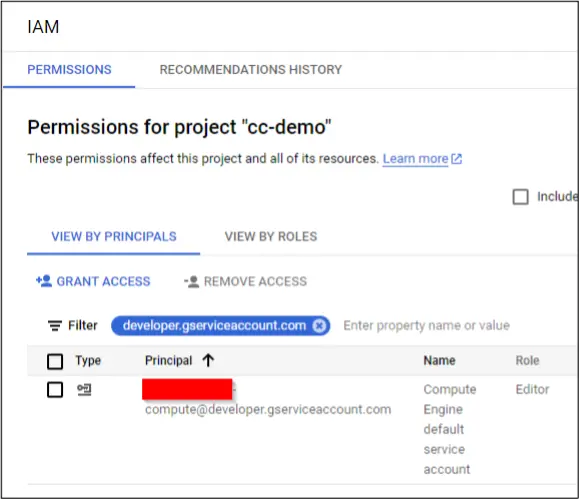Click the service account type icon
Screen dimensions: 580x500
[x=84, y=390]
